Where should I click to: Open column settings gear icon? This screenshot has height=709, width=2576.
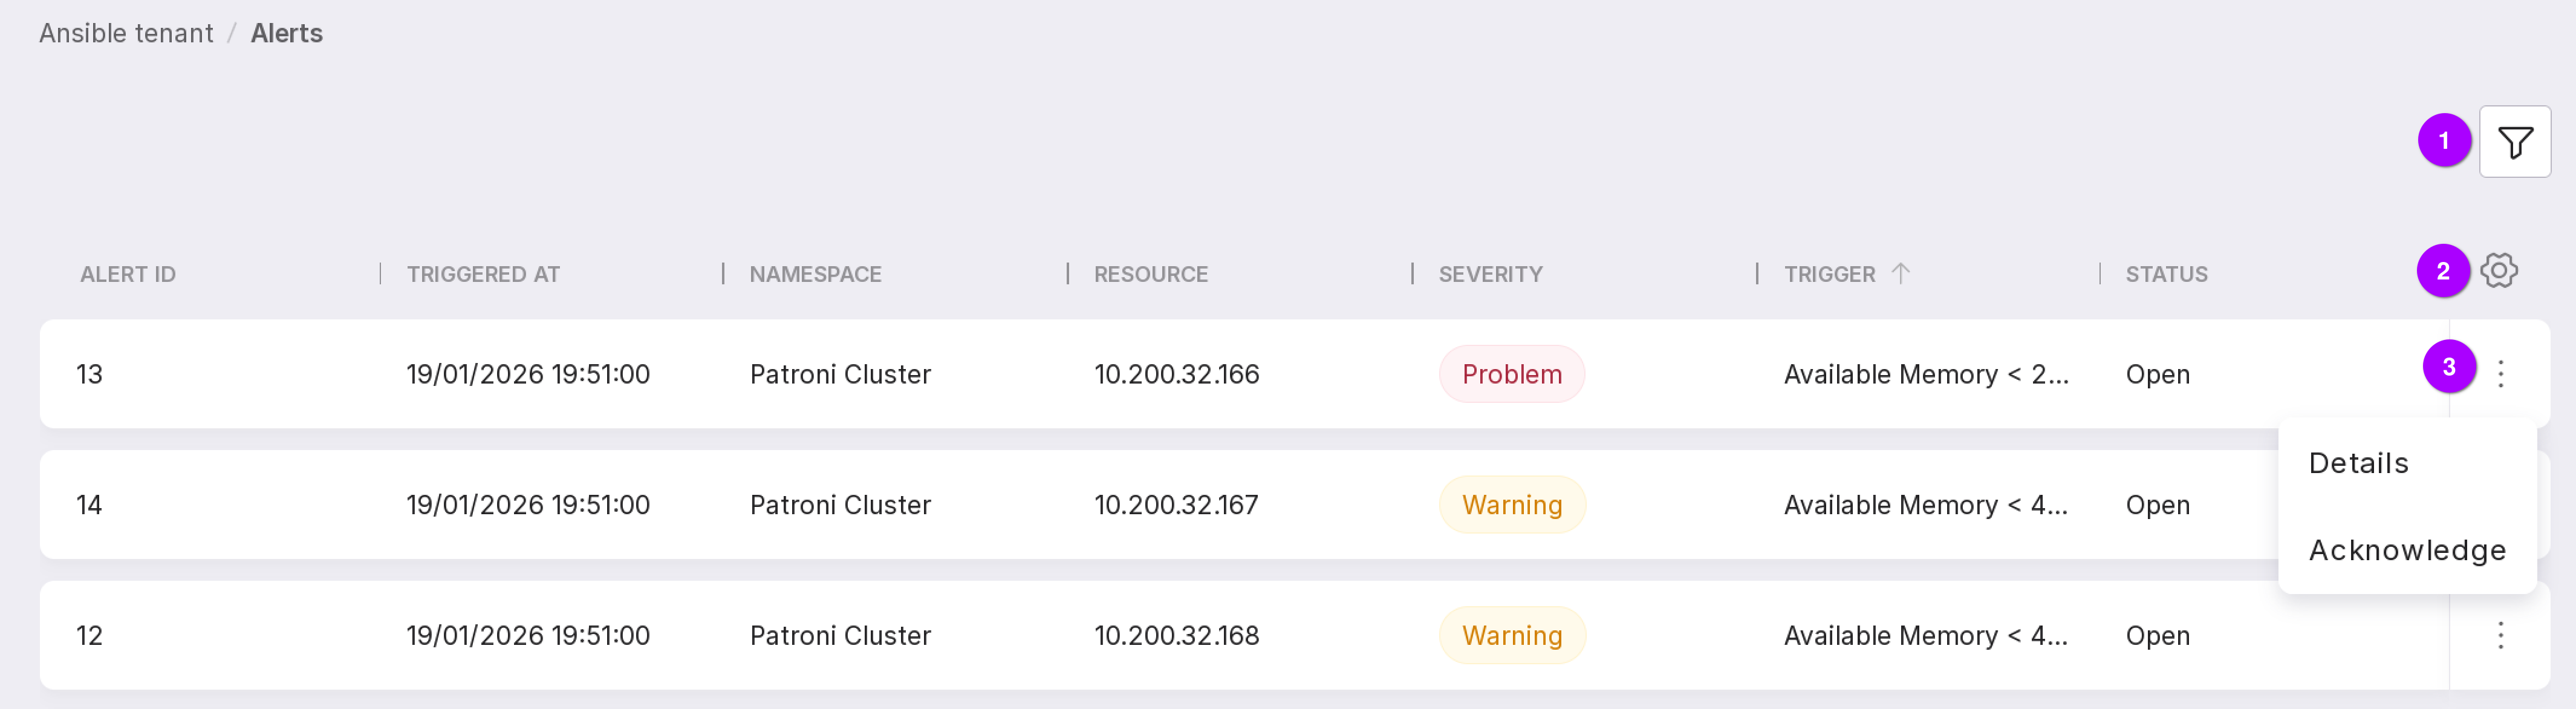pos(2498,271)
